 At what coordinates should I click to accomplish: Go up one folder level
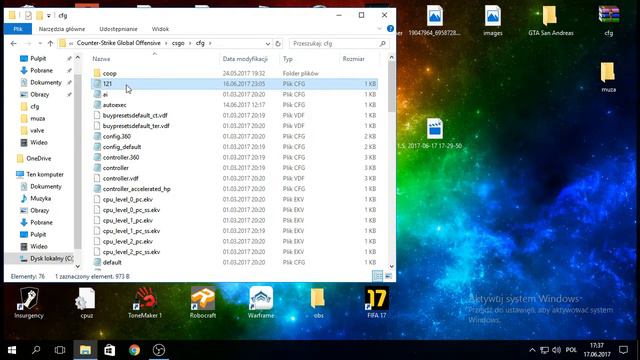(x=50, y=43)
